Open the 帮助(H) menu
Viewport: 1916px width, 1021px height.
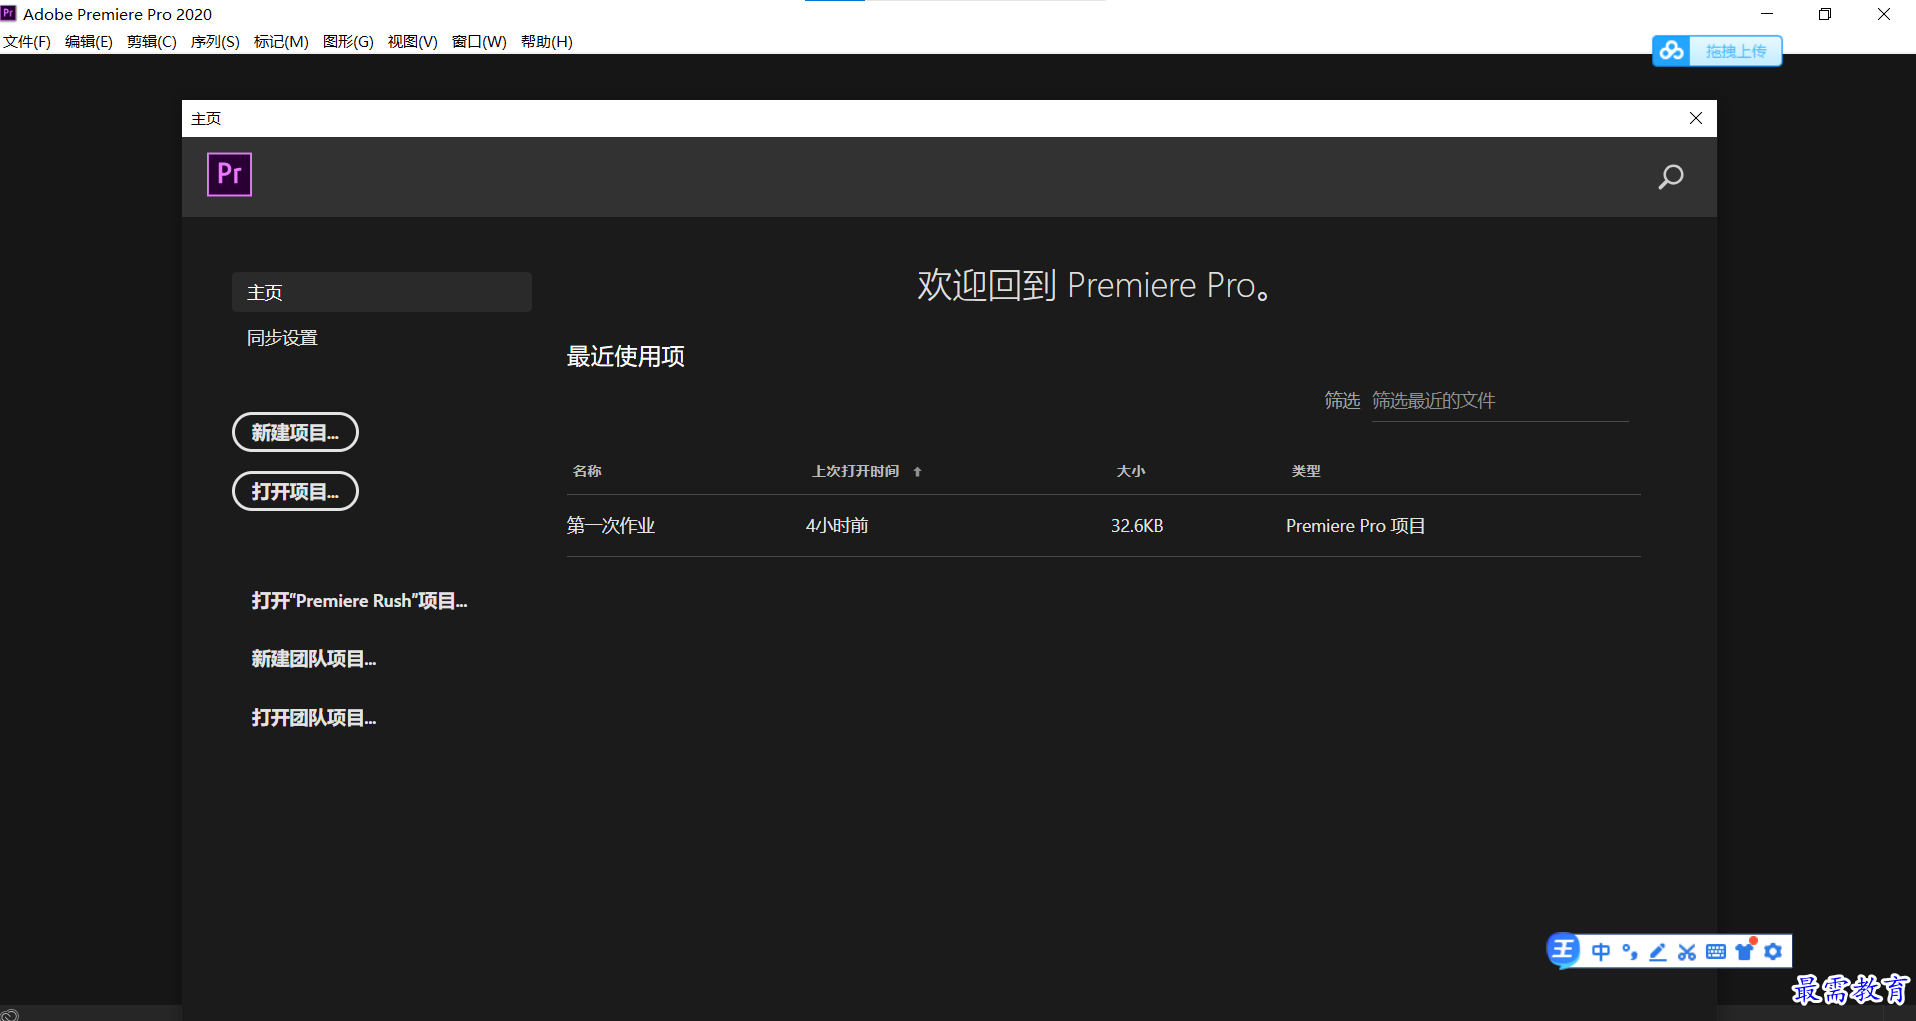pyautogui.click(x=547, y=42)
